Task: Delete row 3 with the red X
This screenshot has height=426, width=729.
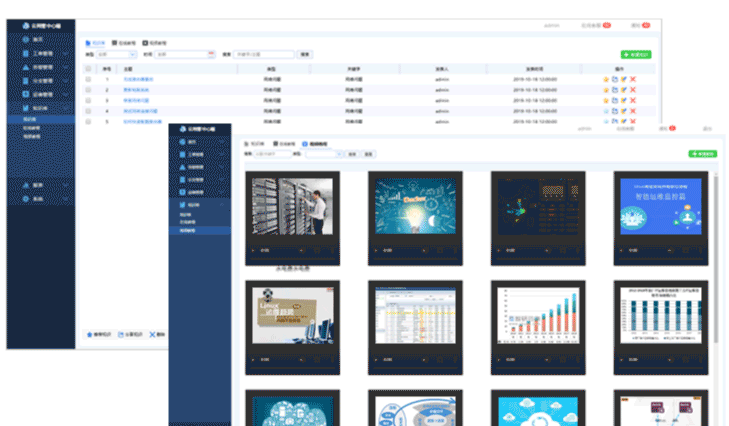Action: [633, 100]
